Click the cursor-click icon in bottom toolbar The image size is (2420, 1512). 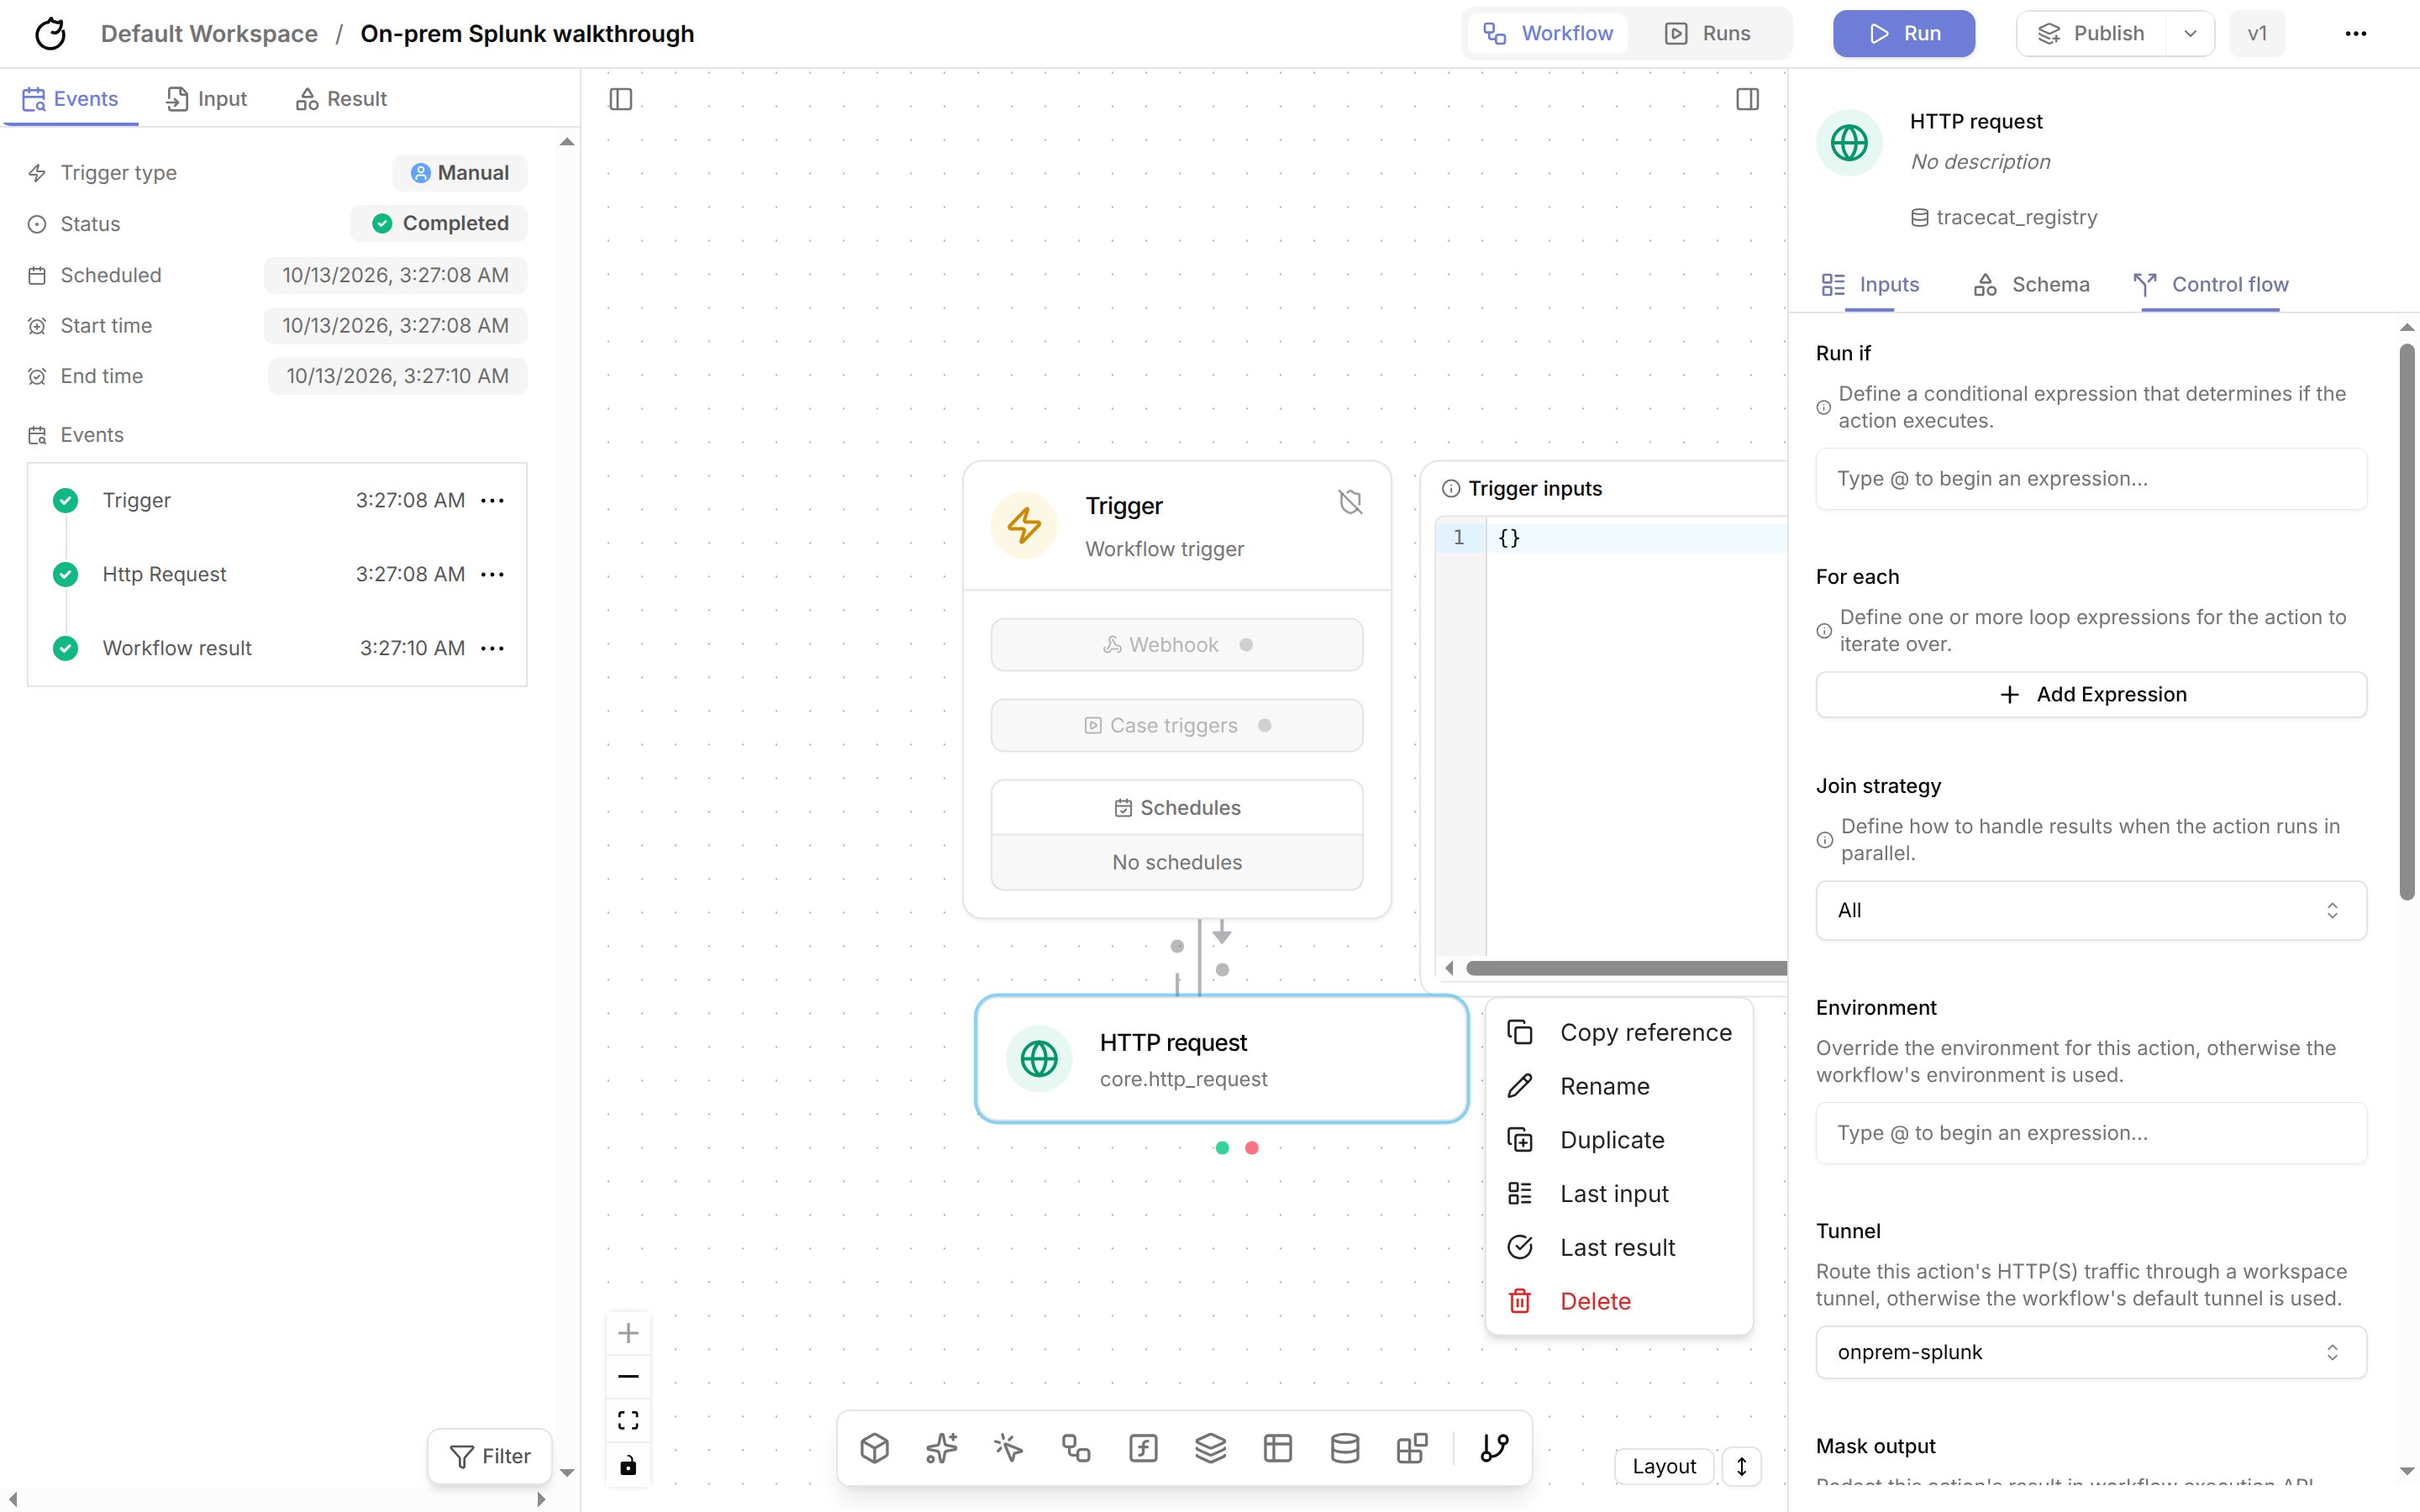[1008, 1448]
